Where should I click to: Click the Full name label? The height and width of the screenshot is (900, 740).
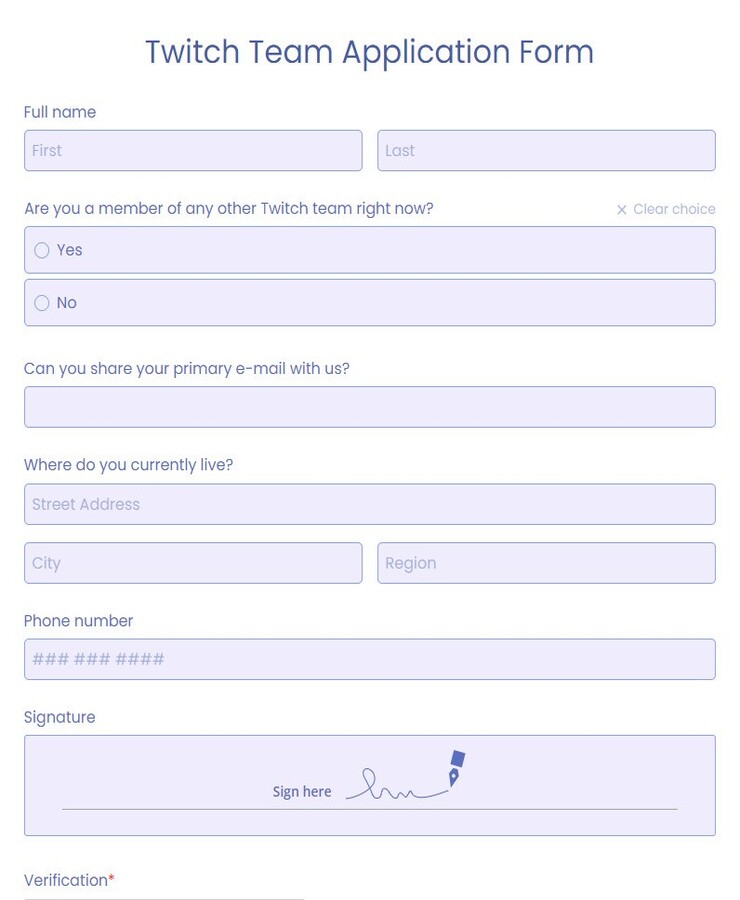[60, 112]
